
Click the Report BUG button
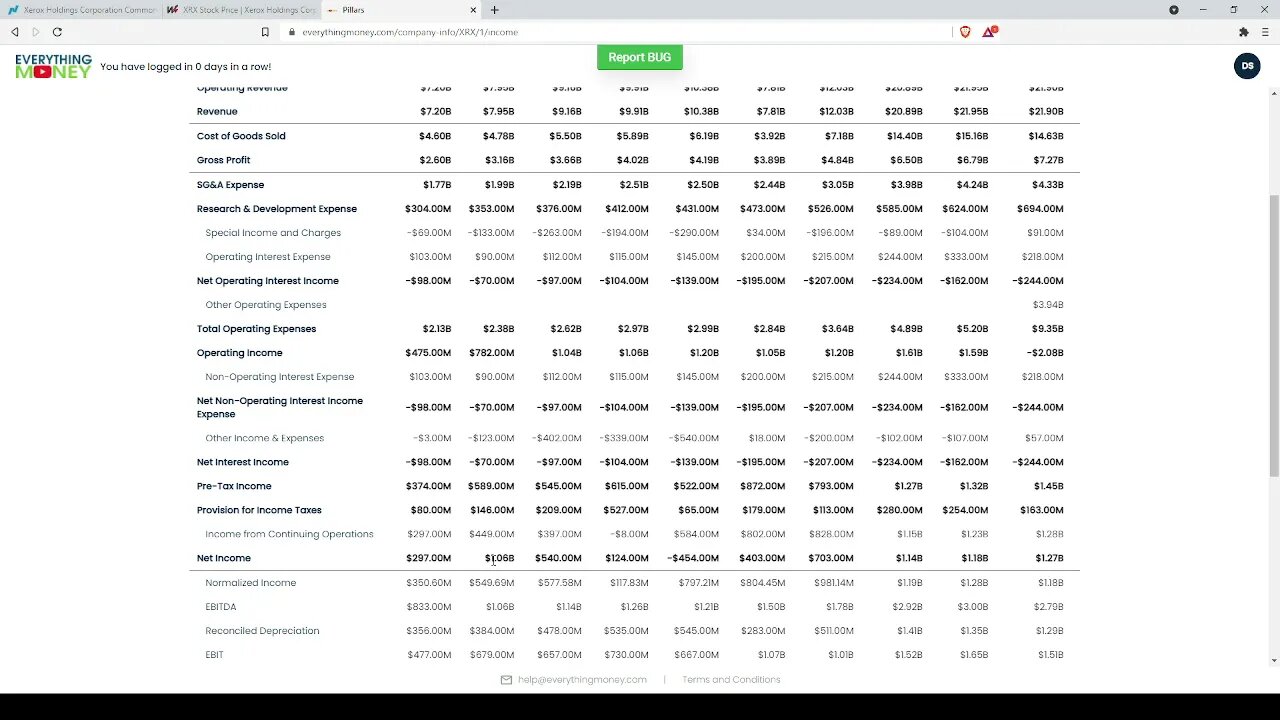[x=640, y=57]
